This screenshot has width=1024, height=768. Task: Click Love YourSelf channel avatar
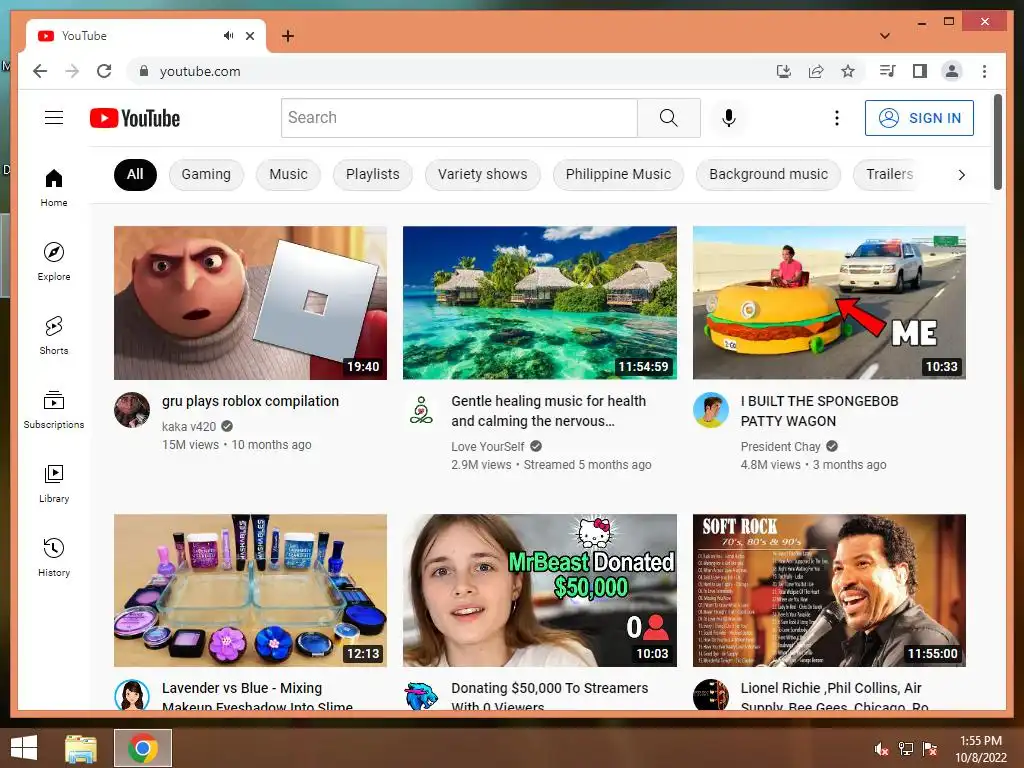421,410
